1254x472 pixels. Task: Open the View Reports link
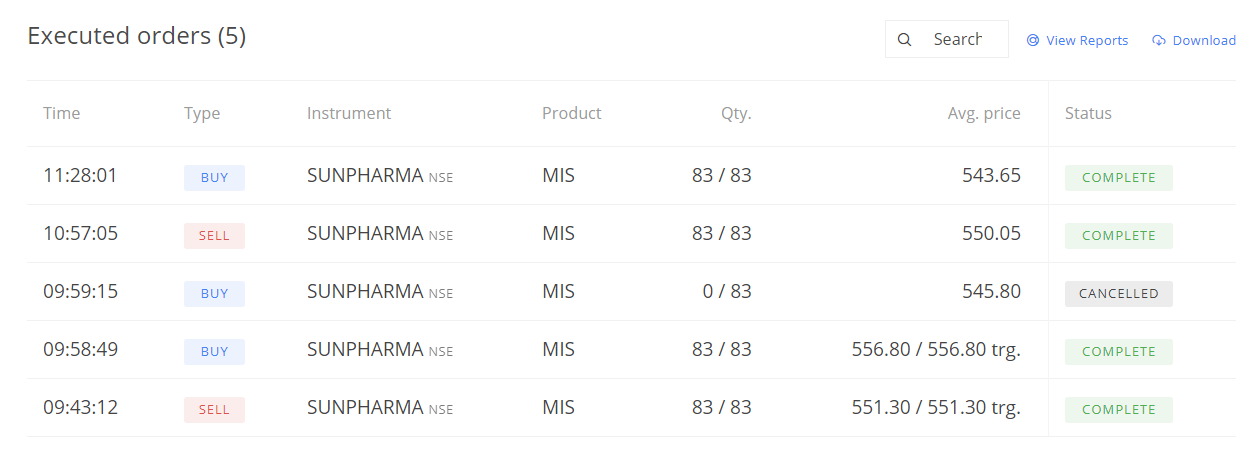click(x=1077, y=41)
